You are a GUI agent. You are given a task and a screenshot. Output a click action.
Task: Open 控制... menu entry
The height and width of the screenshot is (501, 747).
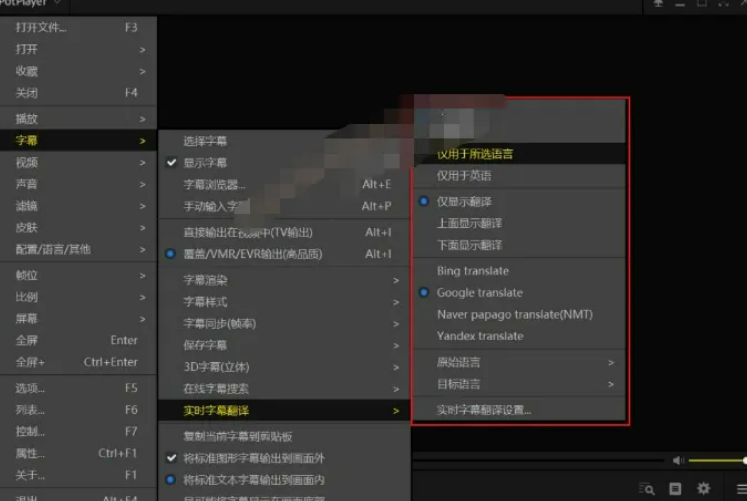(78, 432)
